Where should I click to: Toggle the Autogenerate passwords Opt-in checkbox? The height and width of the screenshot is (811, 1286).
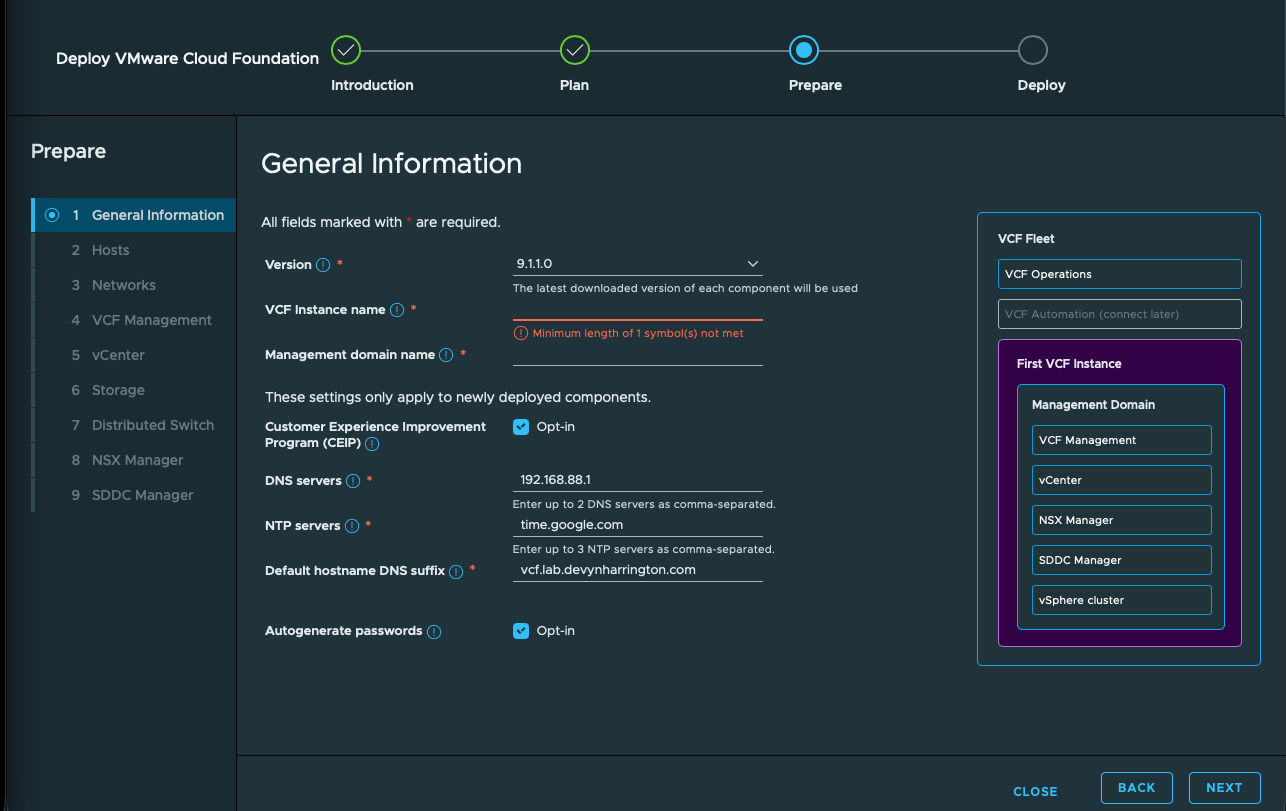521,631
